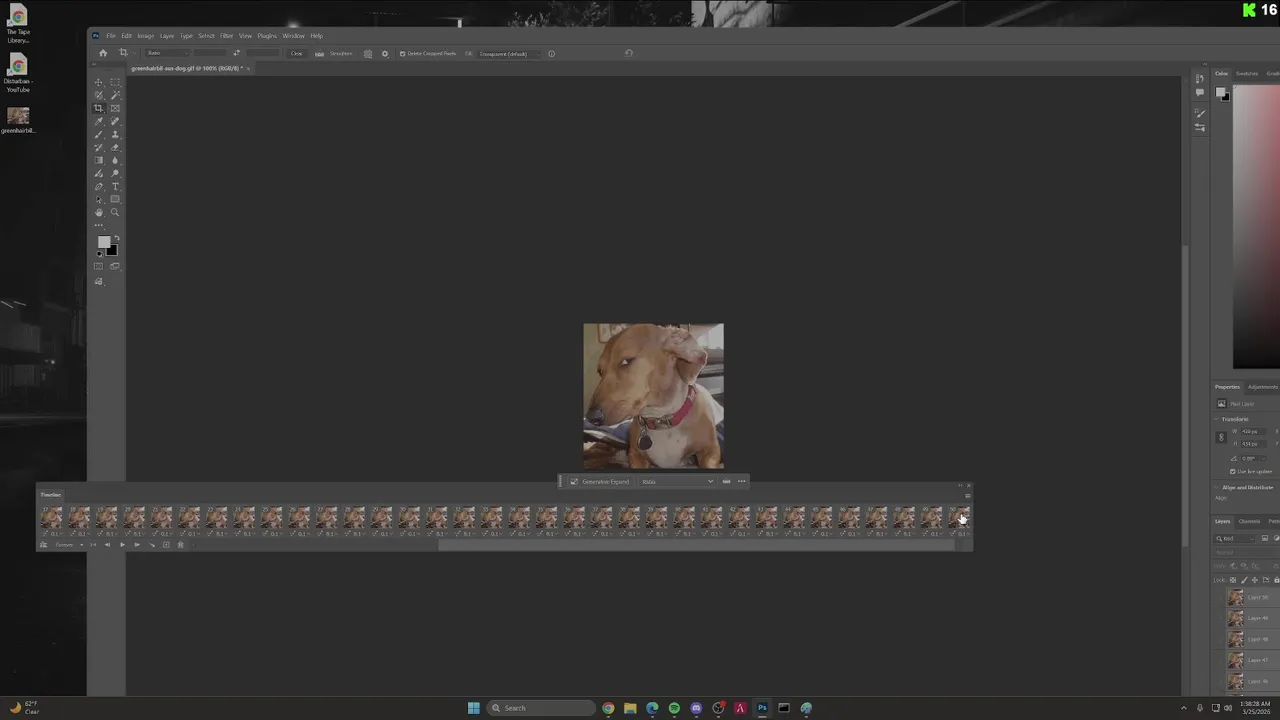Open the Window menu

293,36
